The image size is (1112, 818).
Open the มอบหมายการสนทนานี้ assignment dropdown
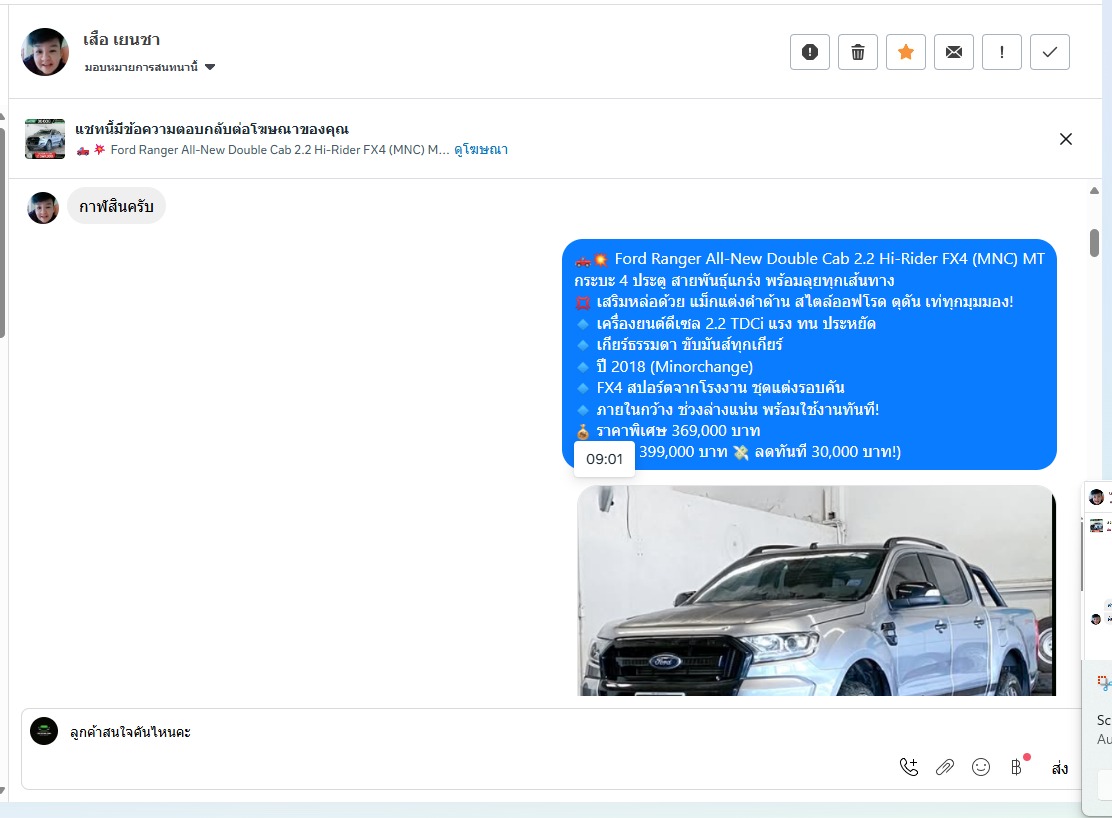(150, 67)
